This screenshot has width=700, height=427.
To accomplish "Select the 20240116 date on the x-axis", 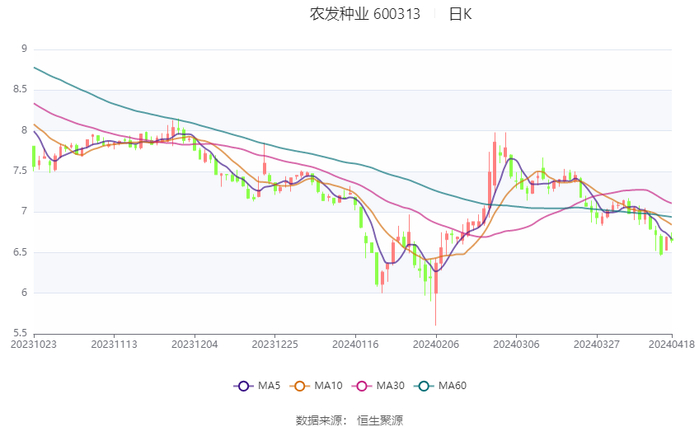I will click(x=355, y=342).
